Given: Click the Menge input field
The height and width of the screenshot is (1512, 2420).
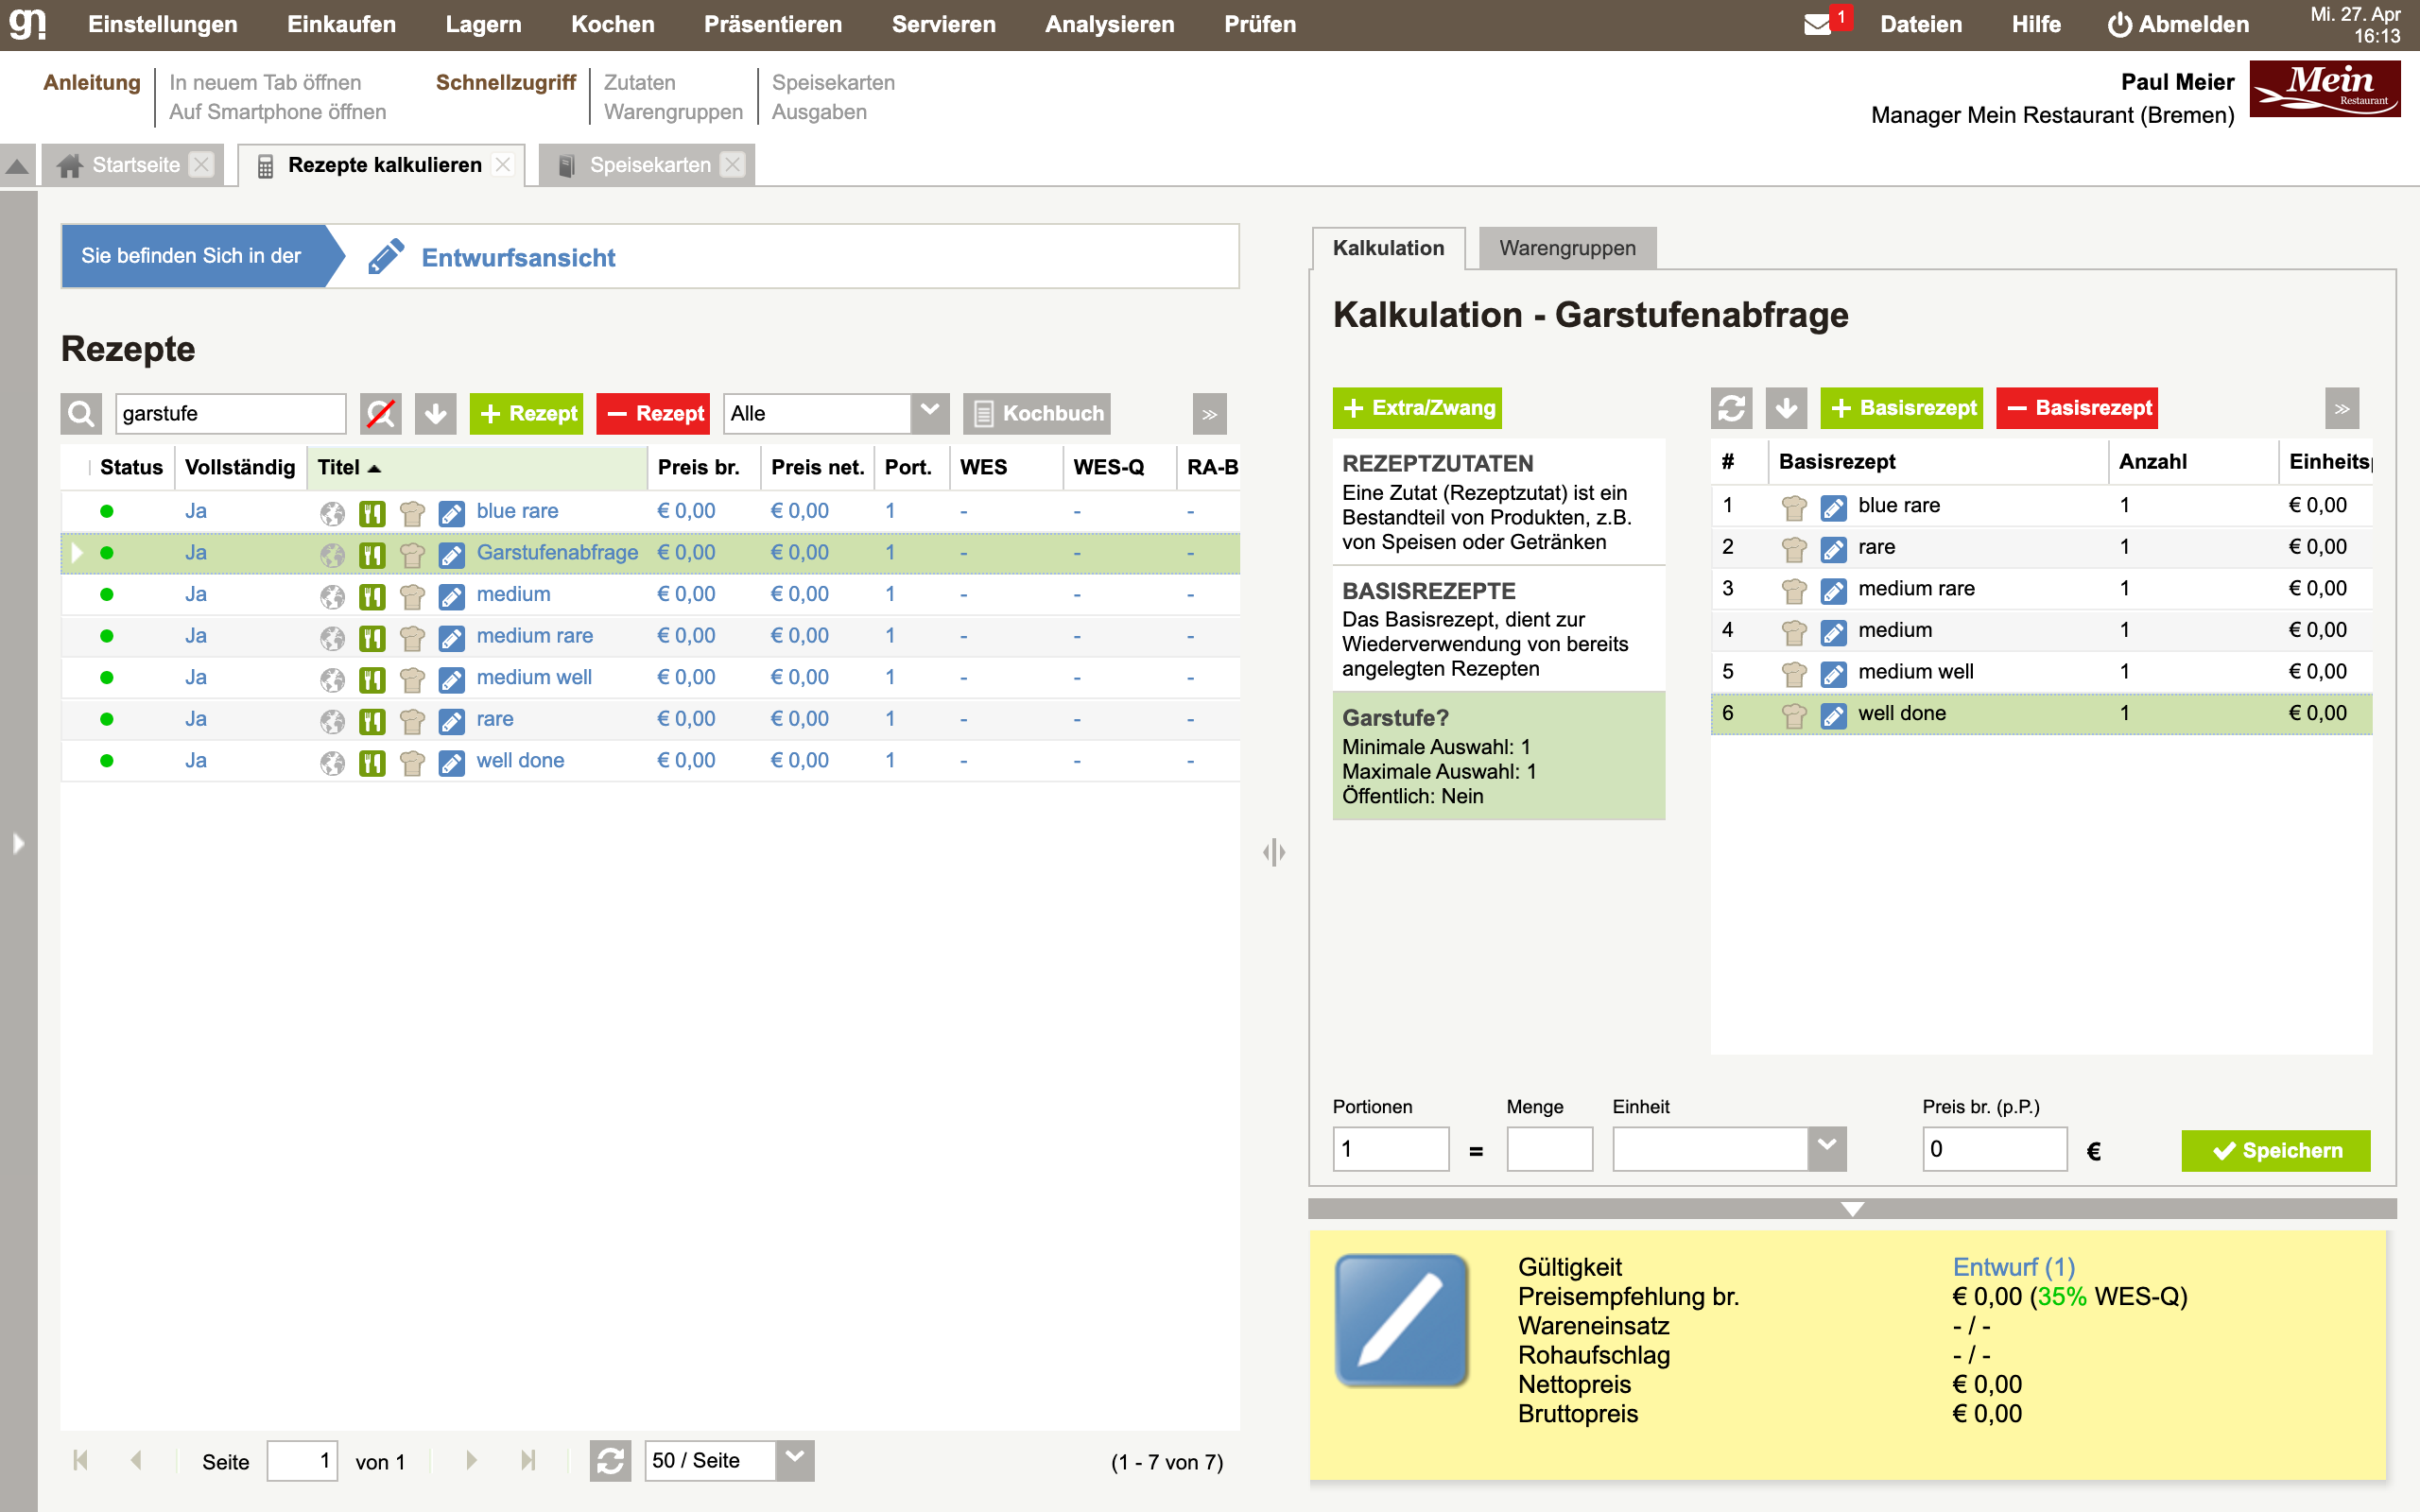Looking at the screenshot, I should (x=1549, y=1148).
